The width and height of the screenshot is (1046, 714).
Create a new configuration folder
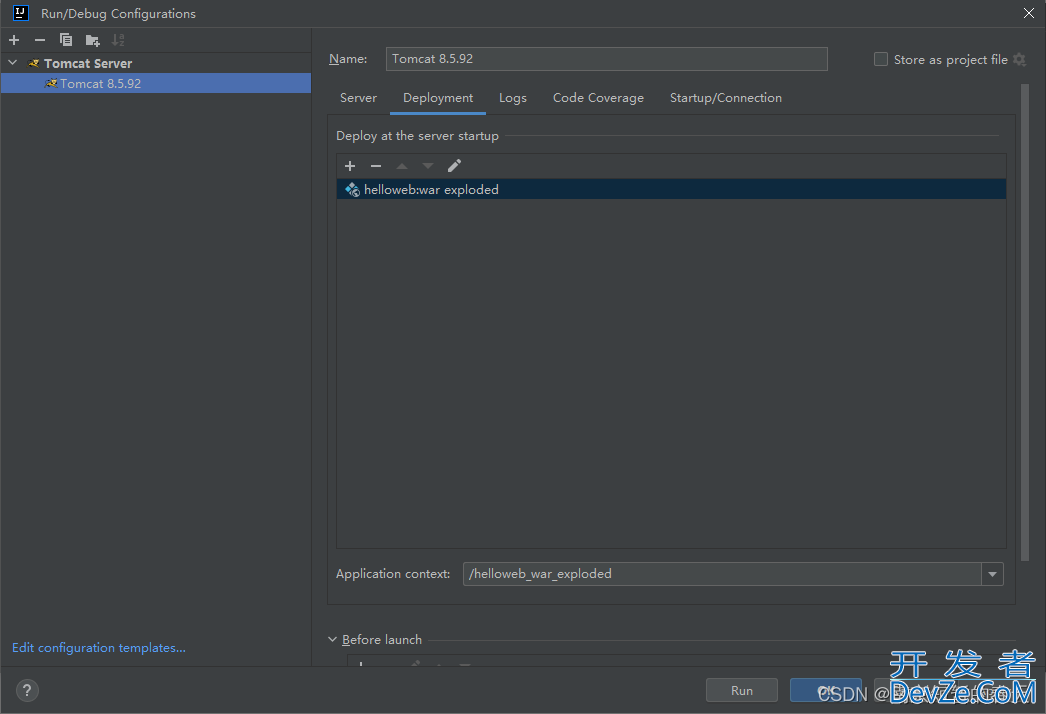92,41
